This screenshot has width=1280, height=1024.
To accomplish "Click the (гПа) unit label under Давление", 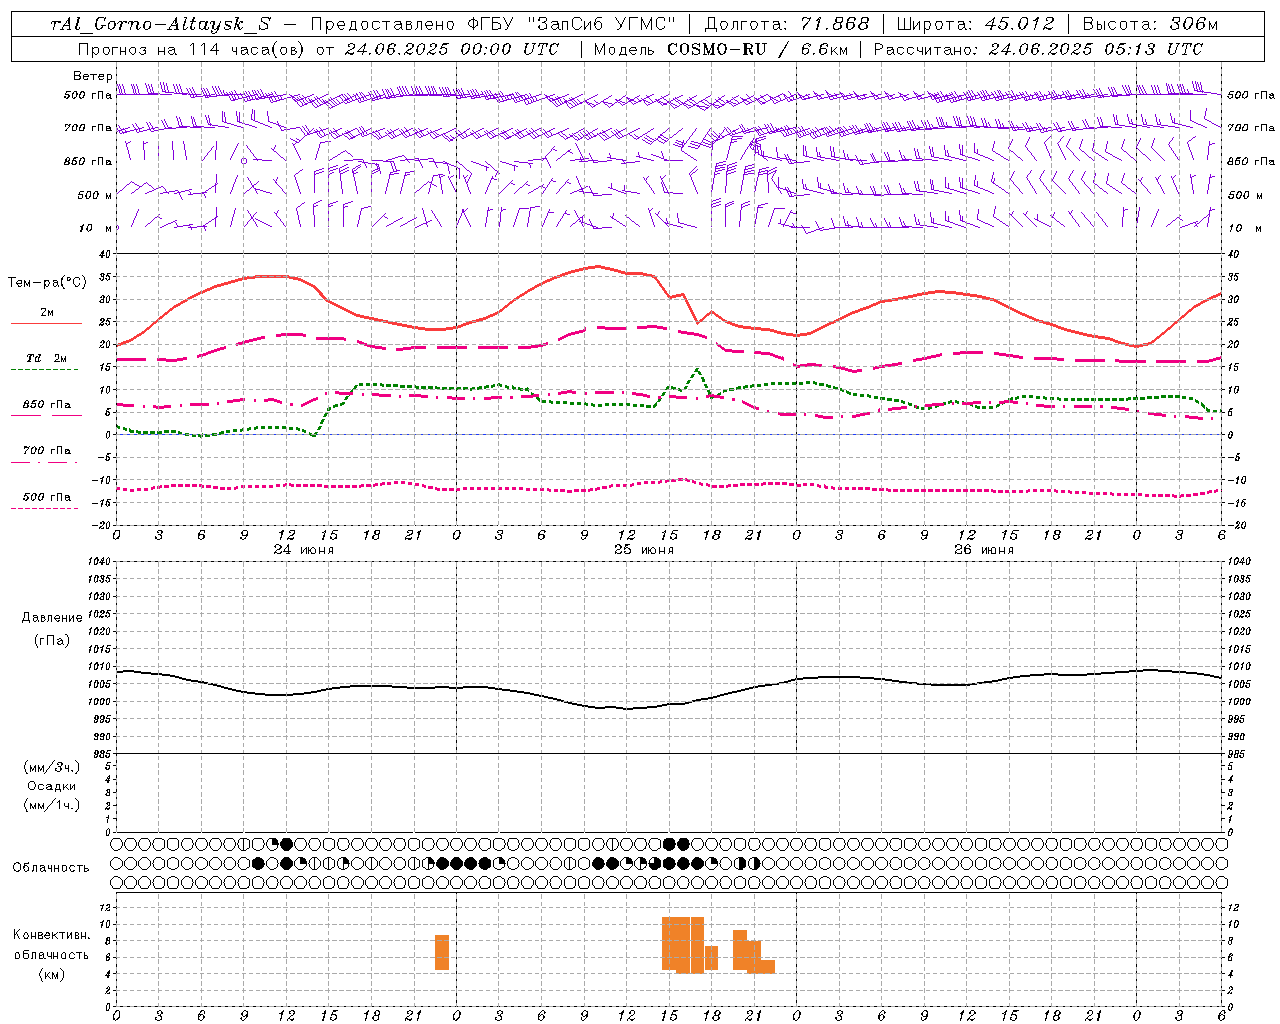I will point(51,641).
